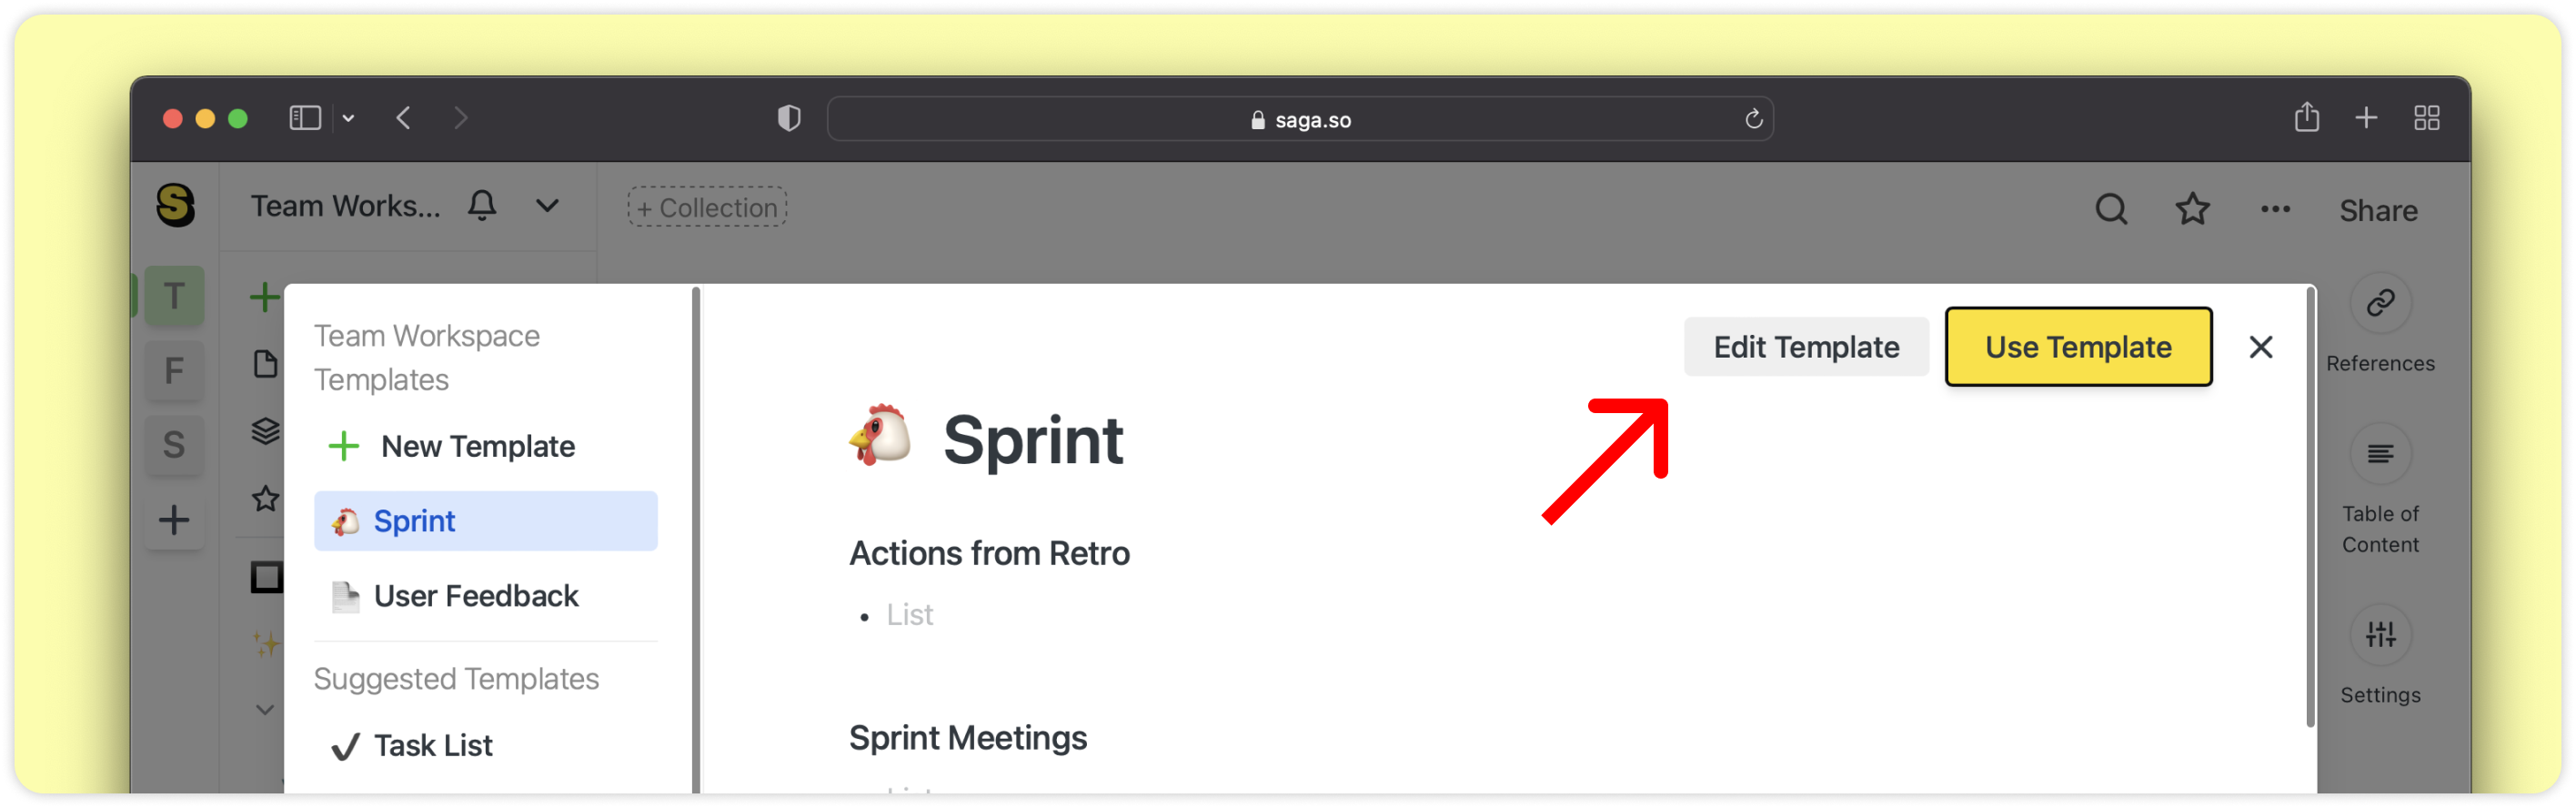Open the Settings sliders icon
This screenshot has height=808, width=2576.
coord(2380,635)
